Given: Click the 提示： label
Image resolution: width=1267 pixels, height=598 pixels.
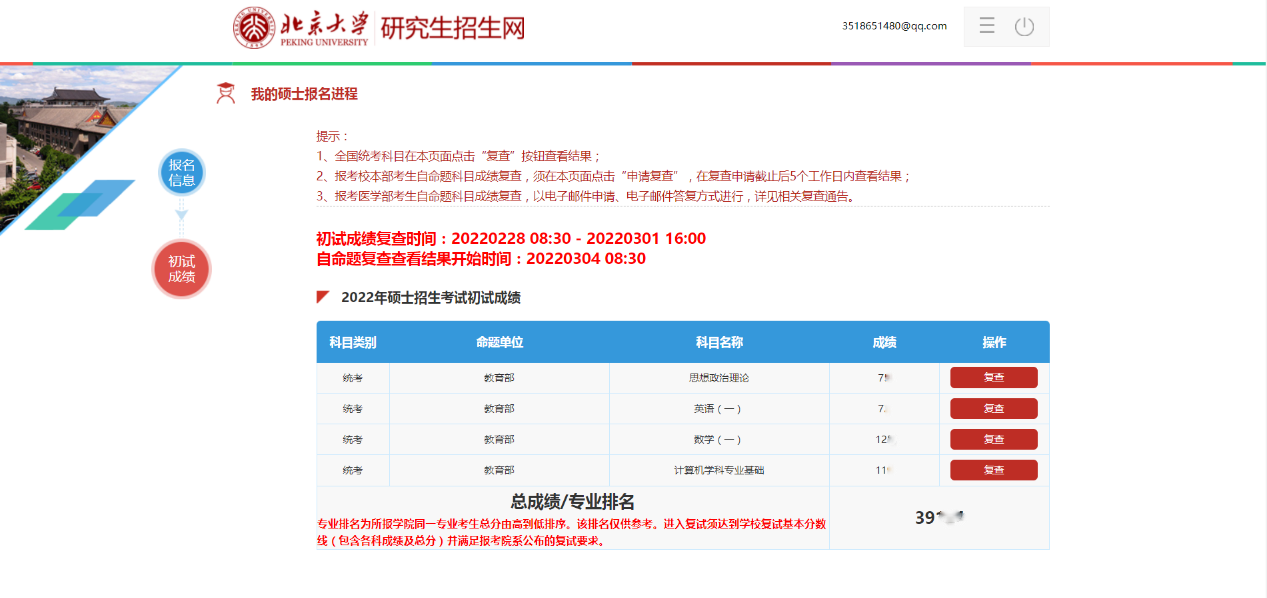Looking at the screenshot, I should 334,136.
